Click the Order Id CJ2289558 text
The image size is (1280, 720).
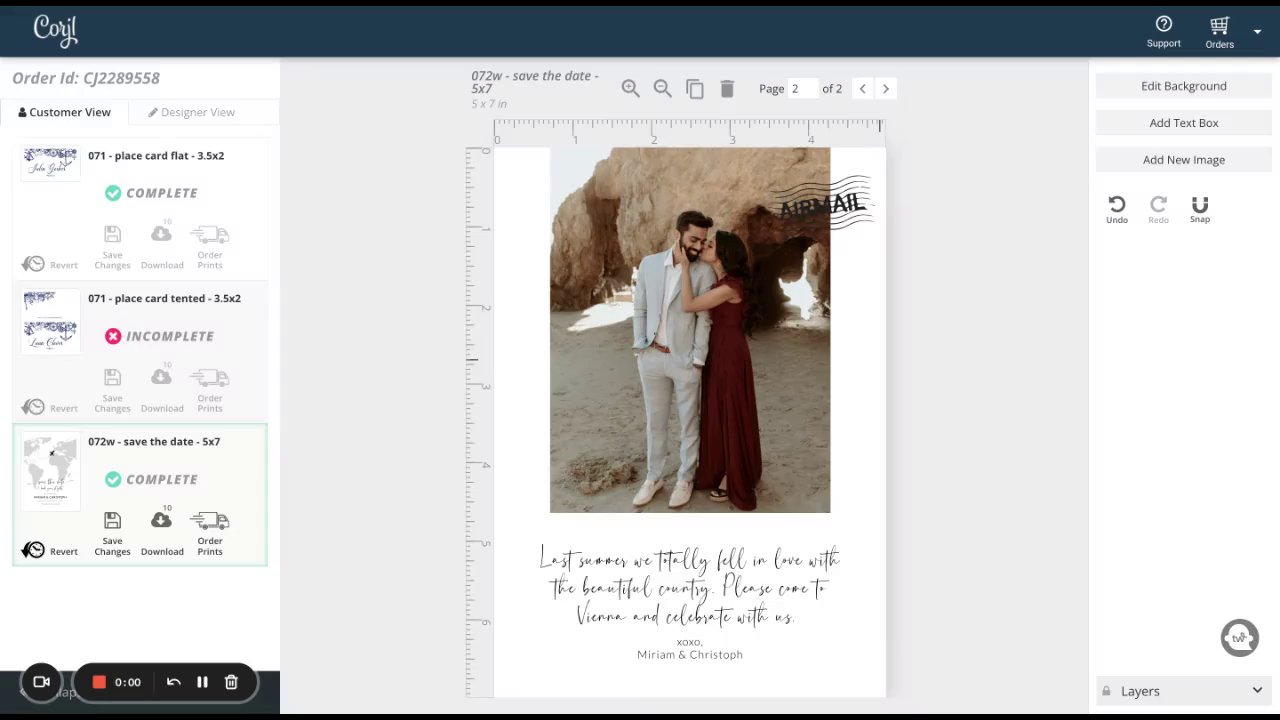click(x=86, y=78)
